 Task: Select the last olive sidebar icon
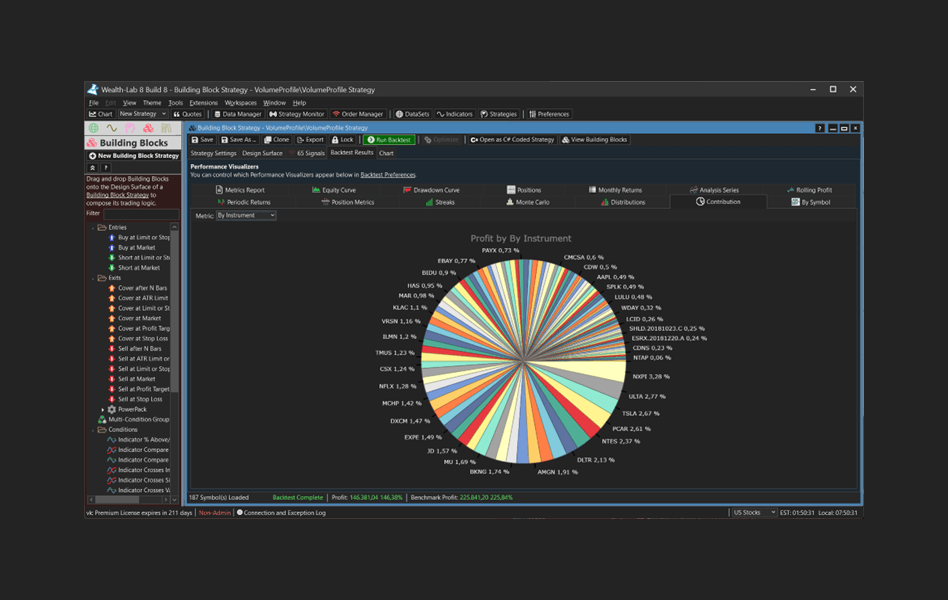(166, 128)
